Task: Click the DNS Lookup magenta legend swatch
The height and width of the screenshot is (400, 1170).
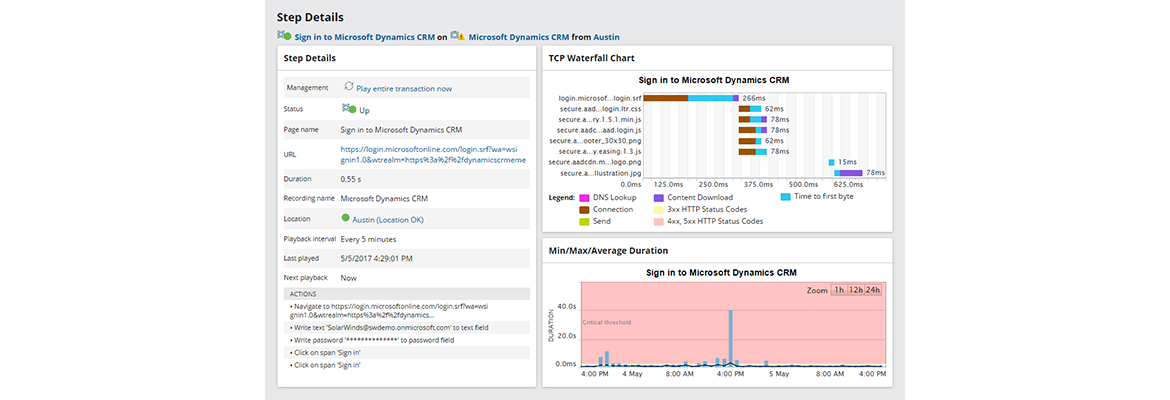Action: pyautogui.click(x=584, y=198)
